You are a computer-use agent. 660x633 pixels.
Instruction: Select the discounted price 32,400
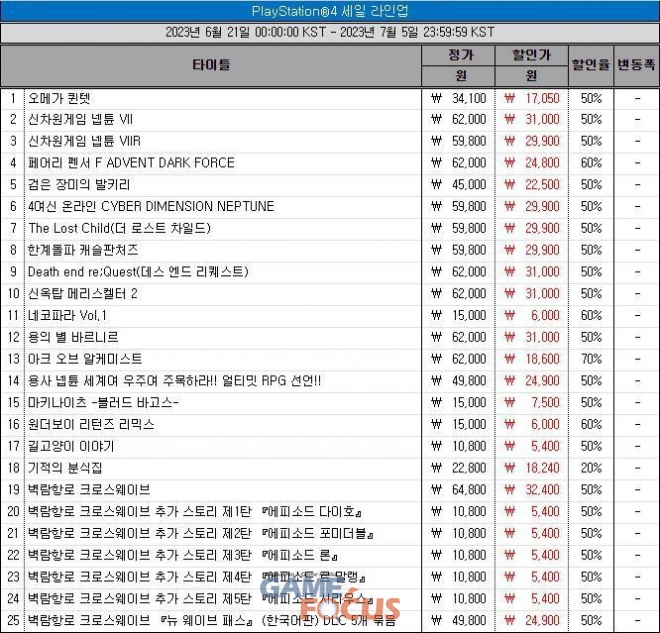click(x=542, y=490)
